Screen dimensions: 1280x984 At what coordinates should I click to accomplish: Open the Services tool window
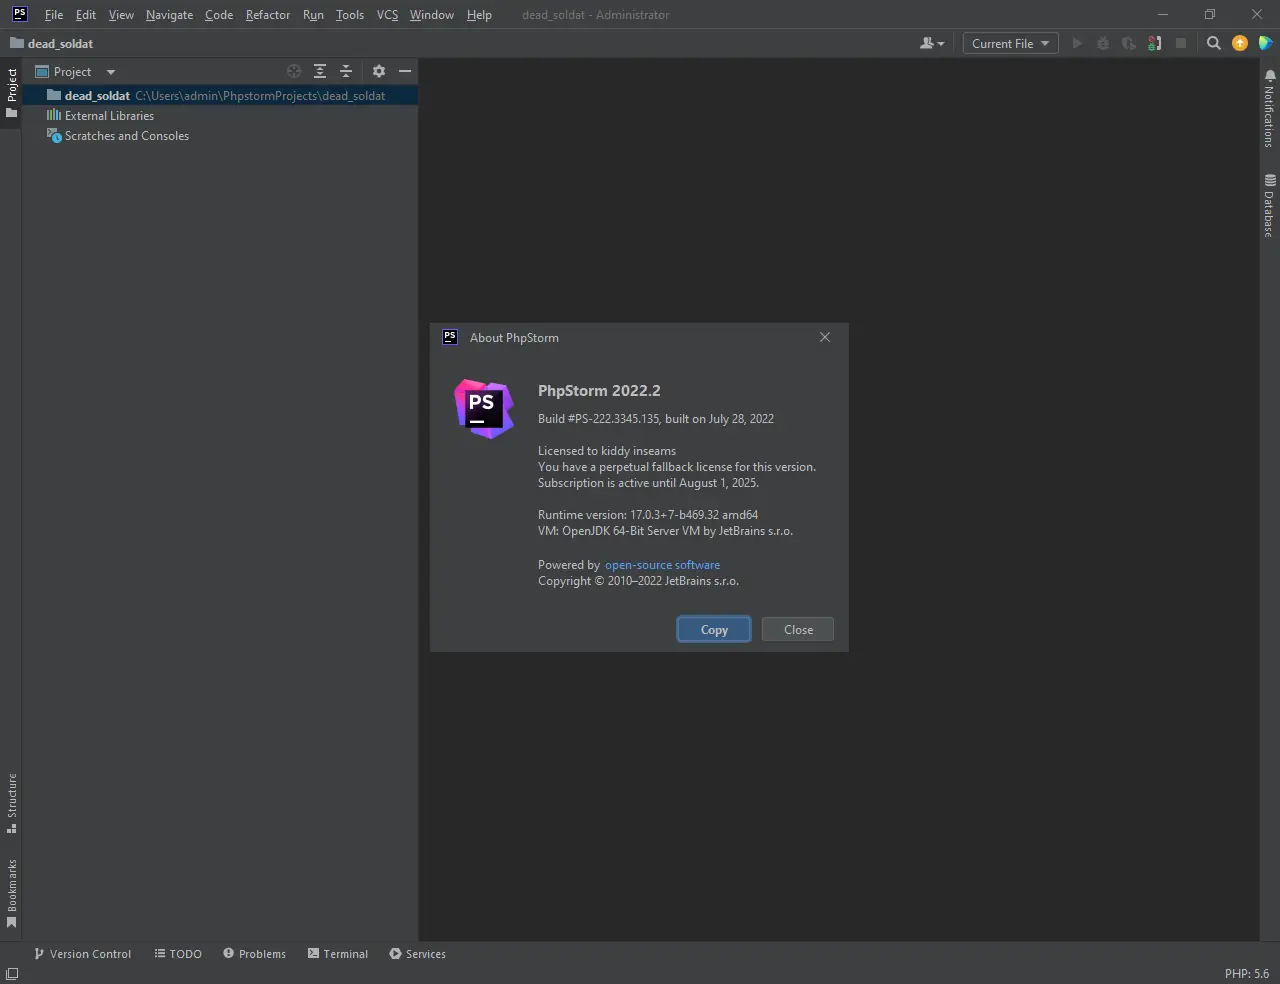[x=417, y=954]
